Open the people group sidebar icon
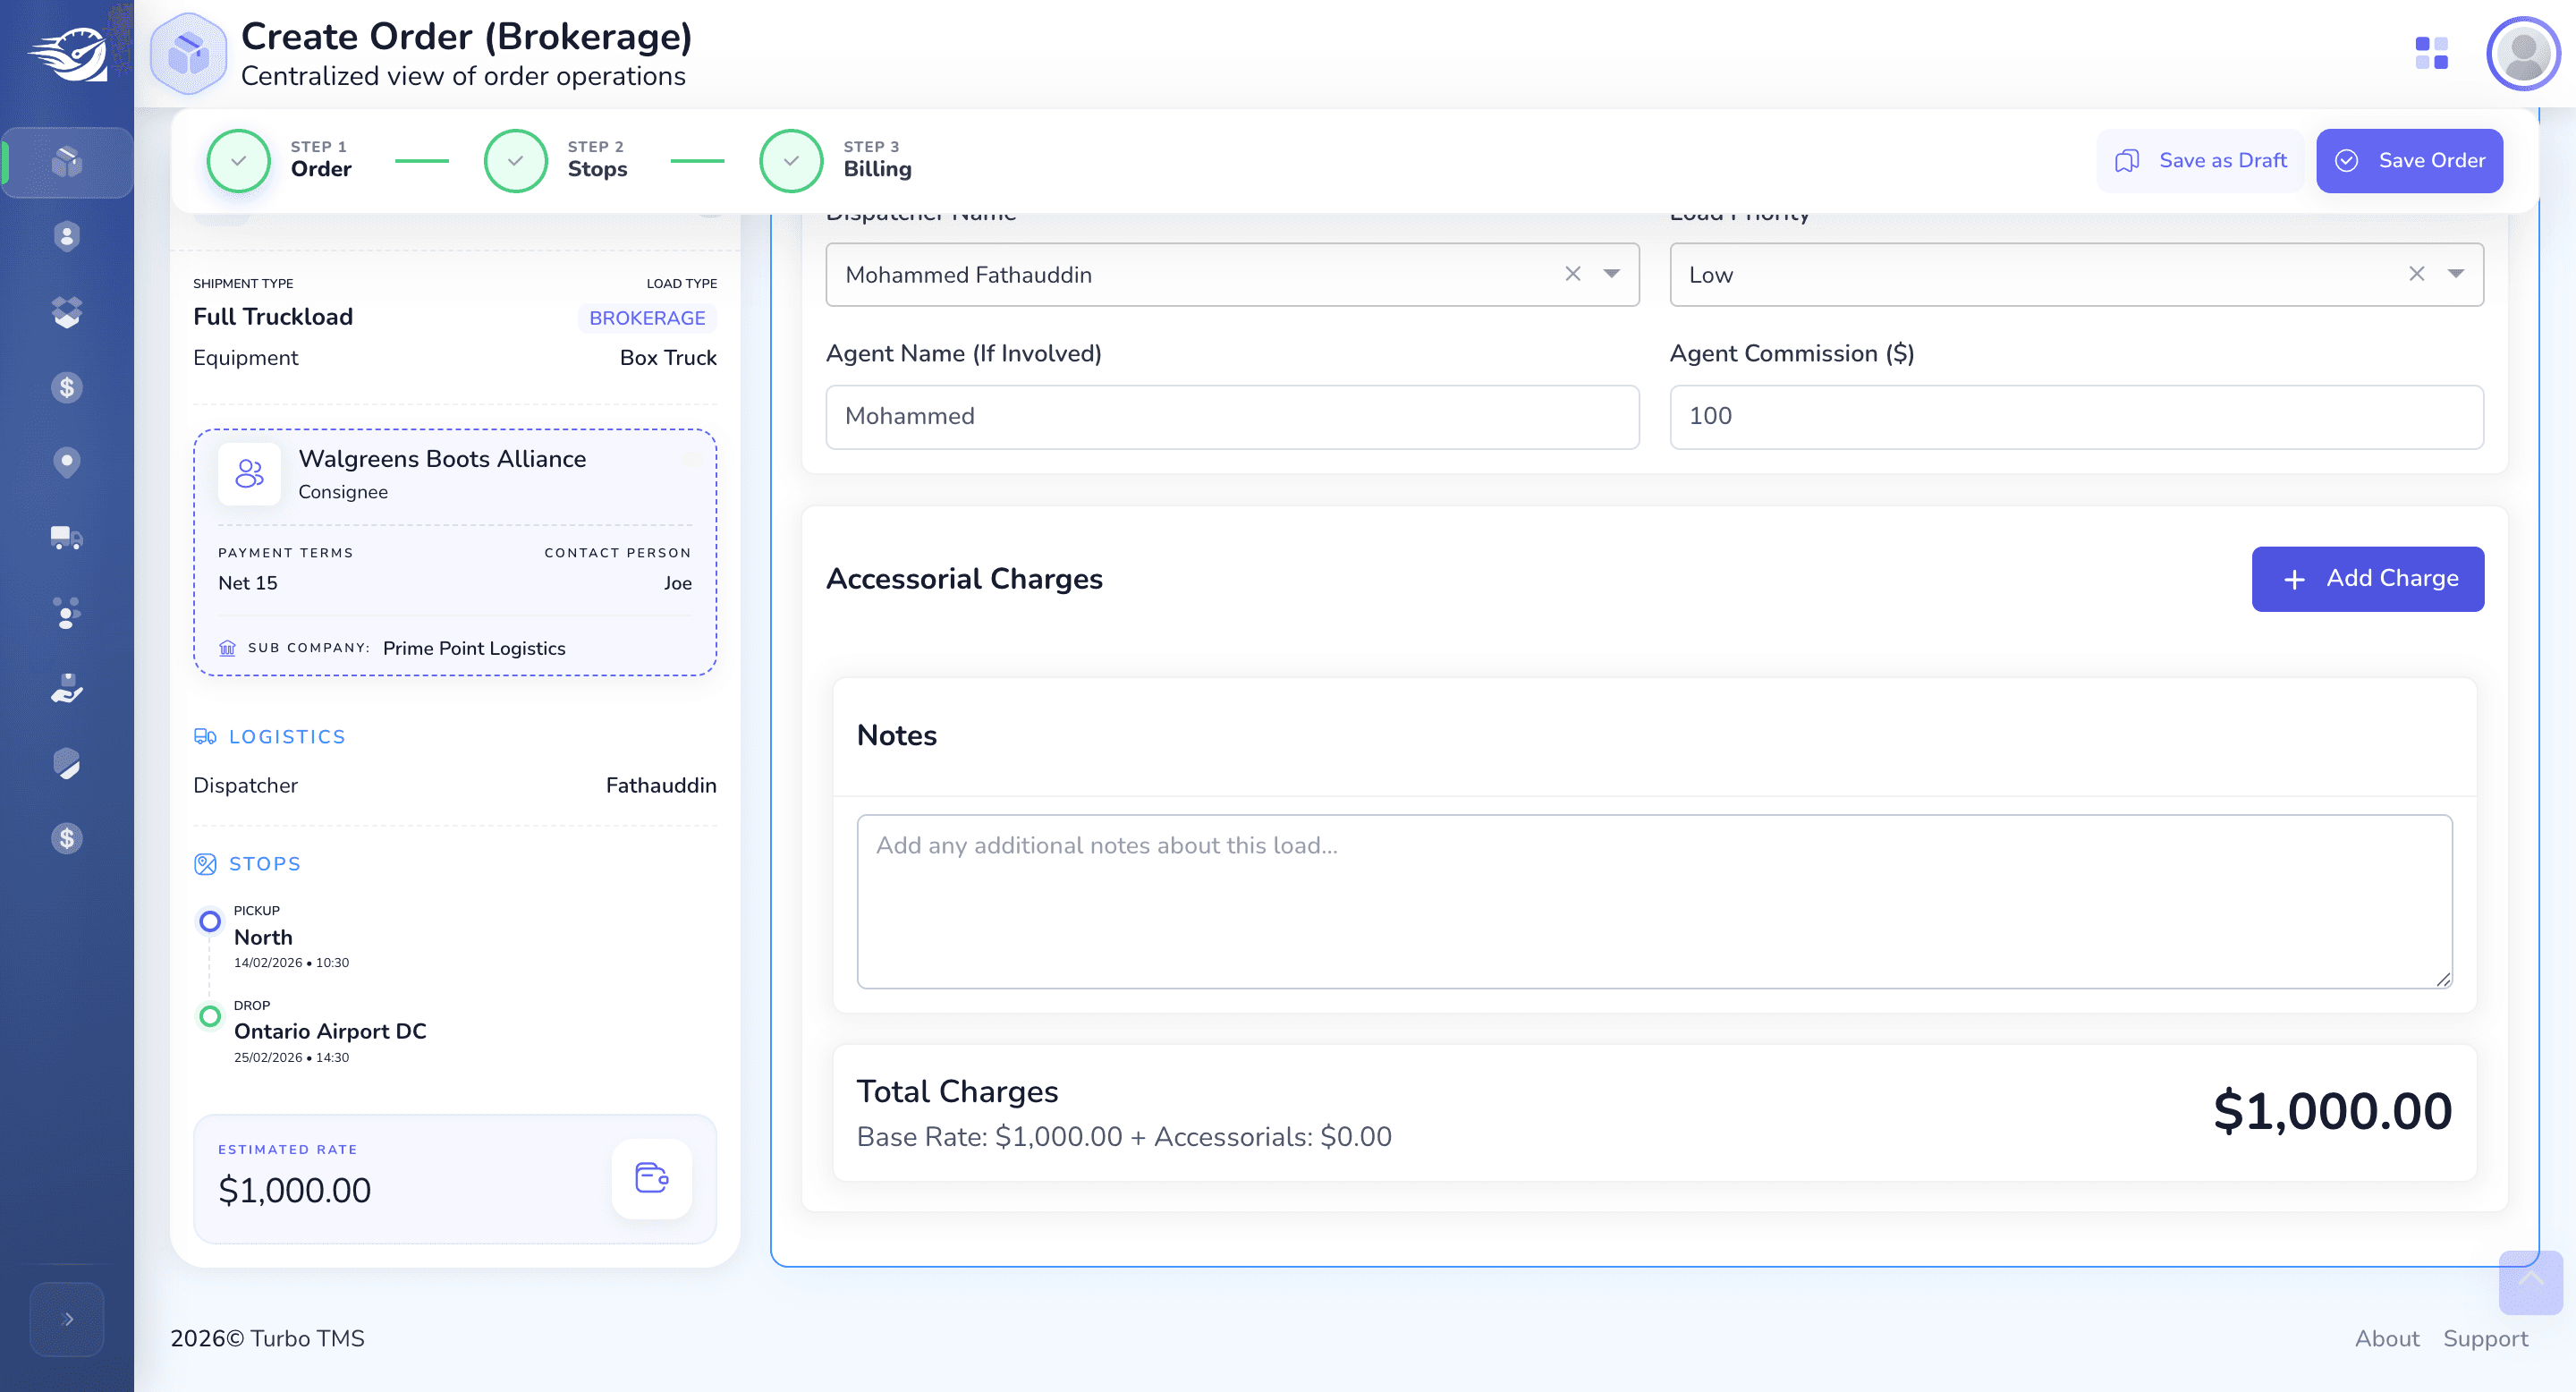The width and height of the screenshot is (2576, 1392). click(x=67, y=613)
